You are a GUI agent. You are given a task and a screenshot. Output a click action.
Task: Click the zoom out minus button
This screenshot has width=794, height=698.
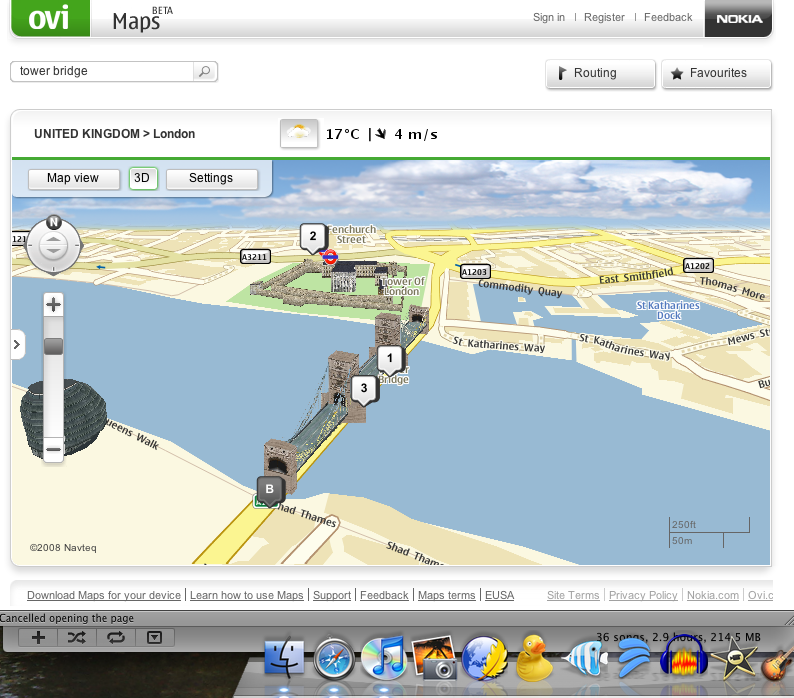(53, 449)
